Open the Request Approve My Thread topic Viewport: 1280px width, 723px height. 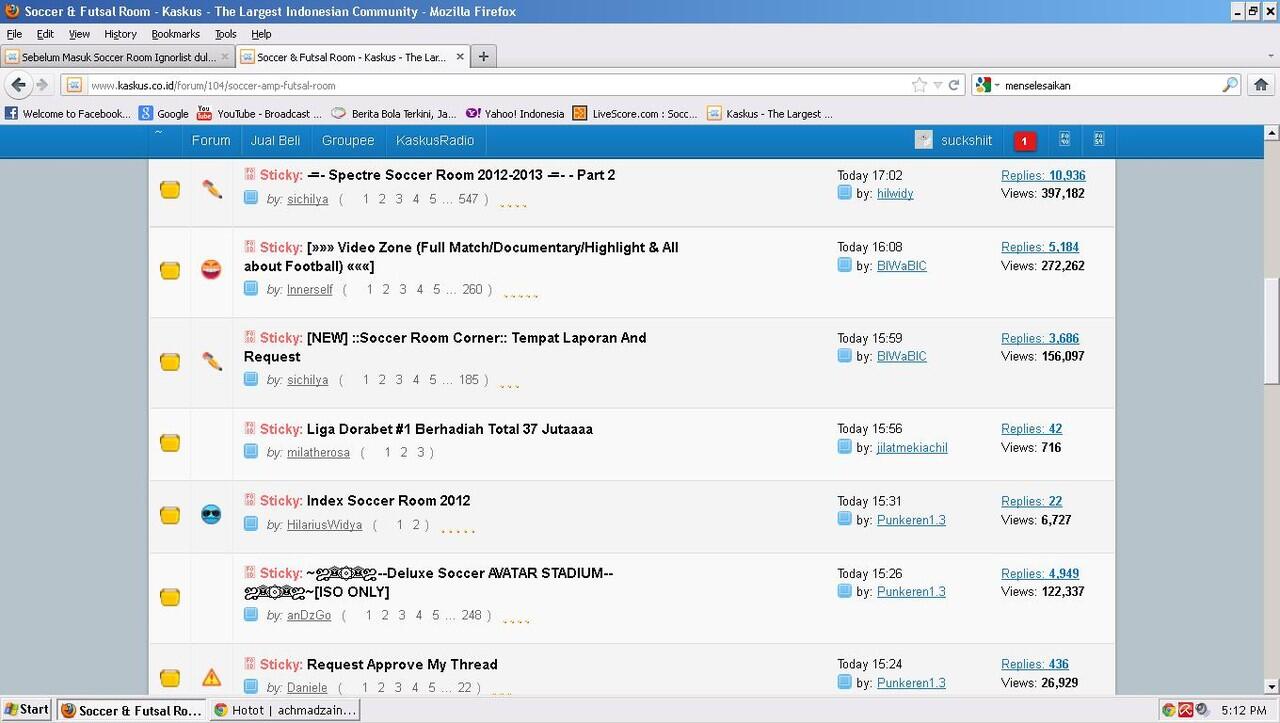(402, 664)
